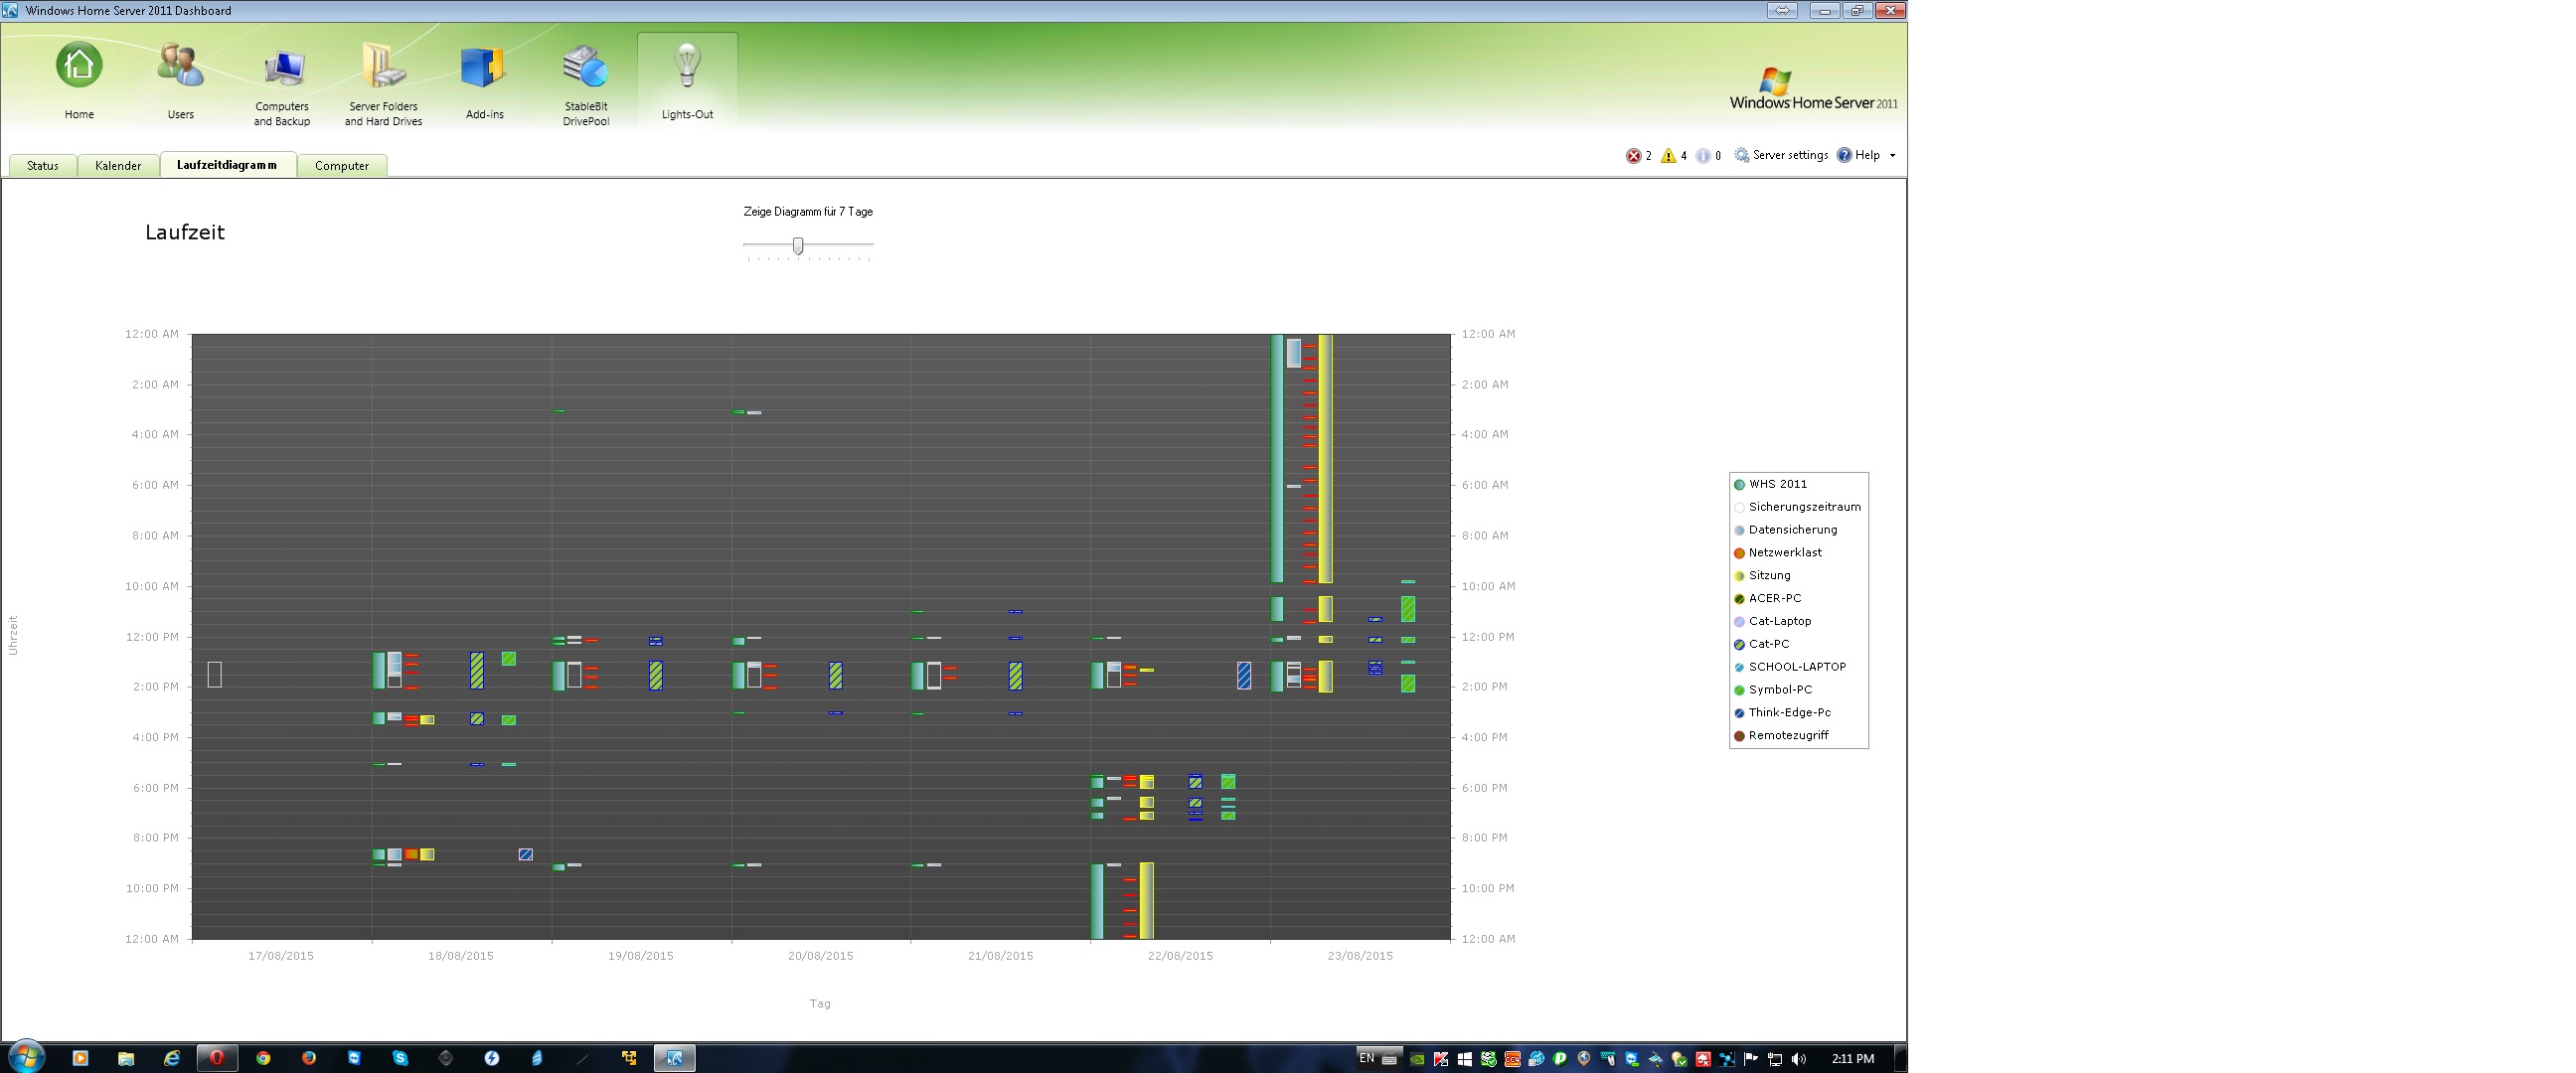Open the Windows Start button
This screenshot has width=2576, height=1073.
point(26,1057)
